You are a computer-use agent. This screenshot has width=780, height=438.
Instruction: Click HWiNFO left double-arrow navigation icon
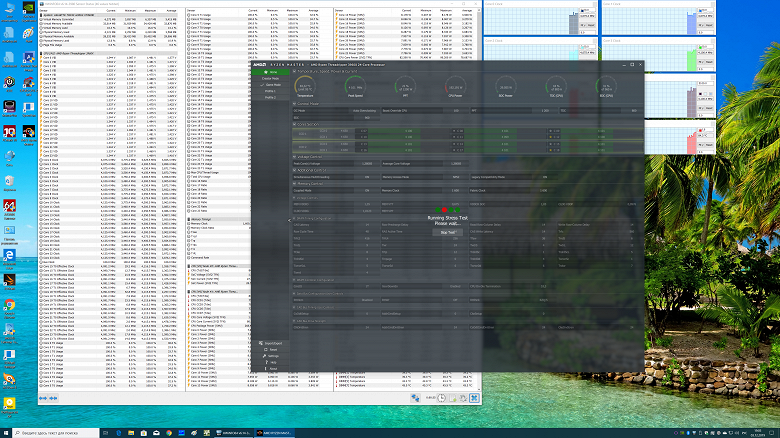[x=43, y=398]
